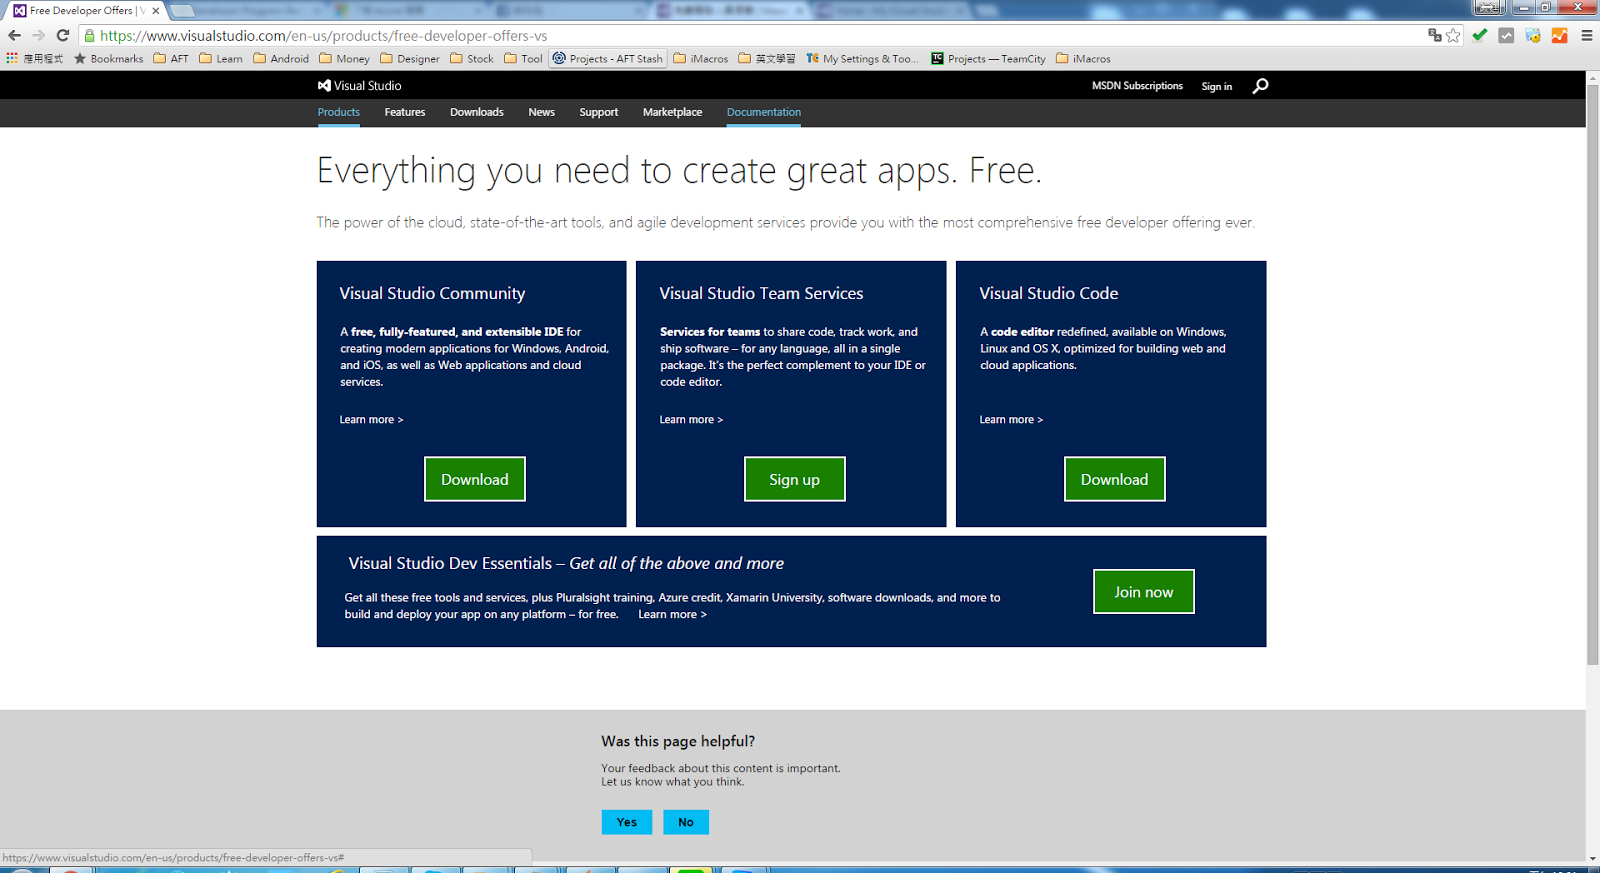Open the Features nav item
This screenshot has width=1600, height=873.
(405, 112)
